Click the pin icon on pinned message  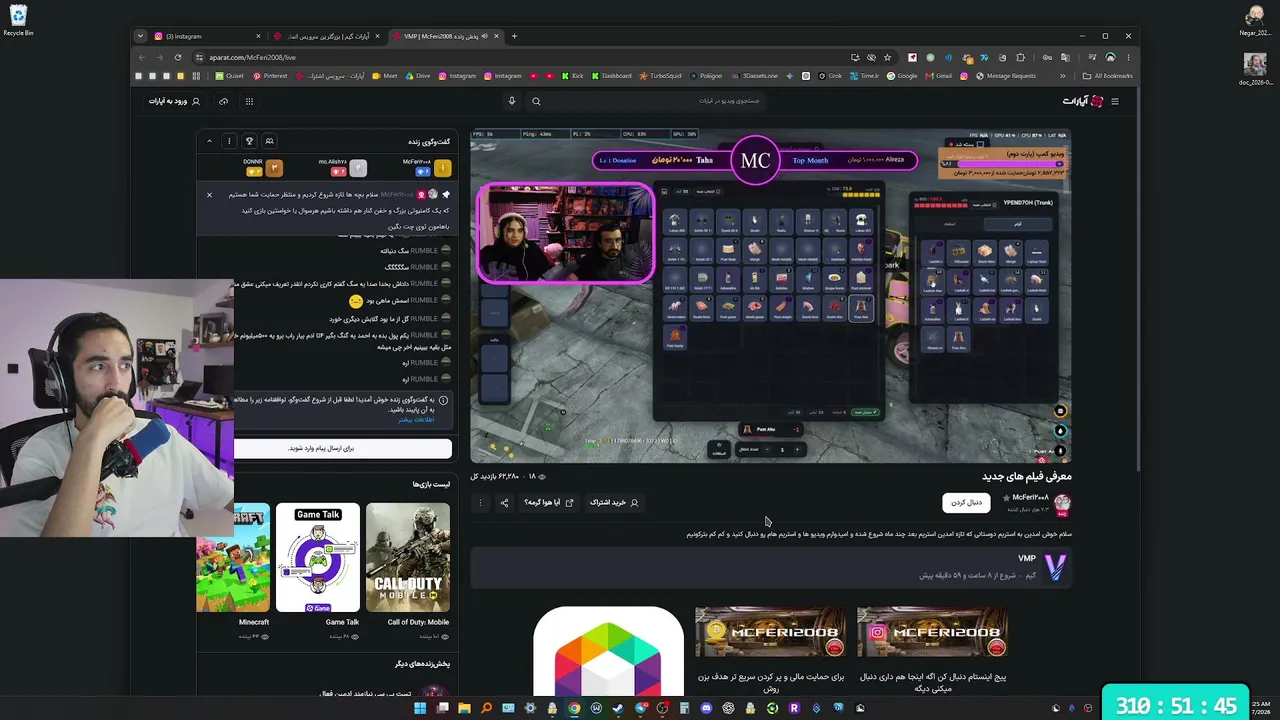446,194
